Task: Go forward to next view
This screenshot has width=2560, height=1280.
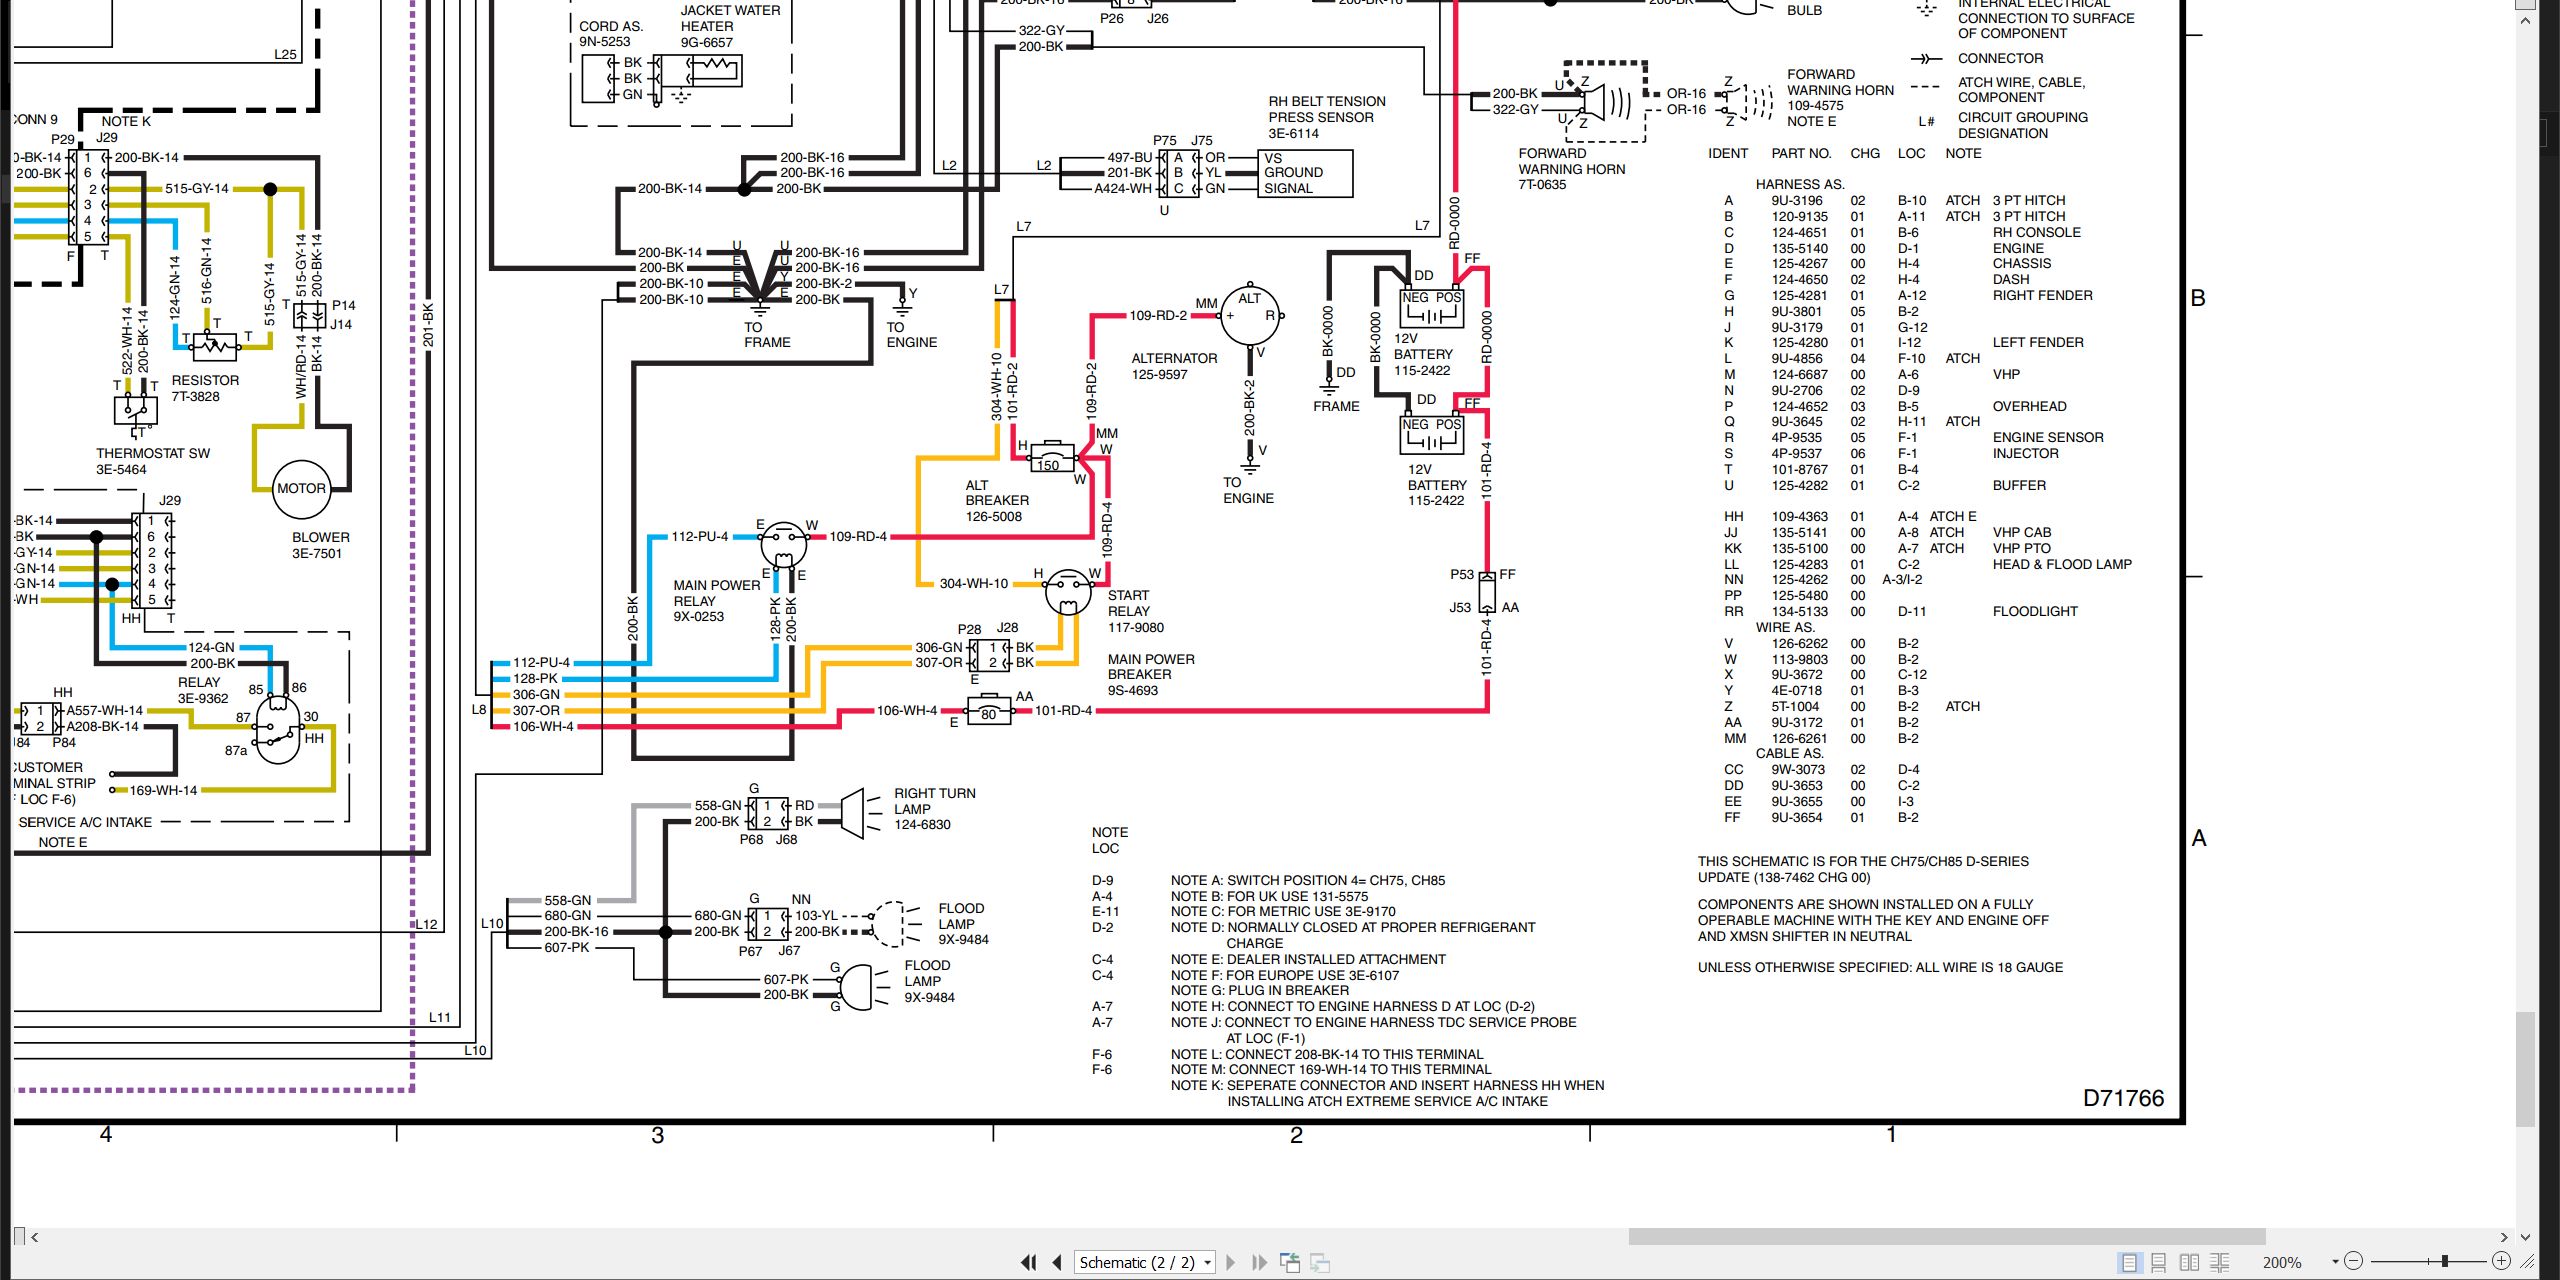Action: (1320, 1263)
